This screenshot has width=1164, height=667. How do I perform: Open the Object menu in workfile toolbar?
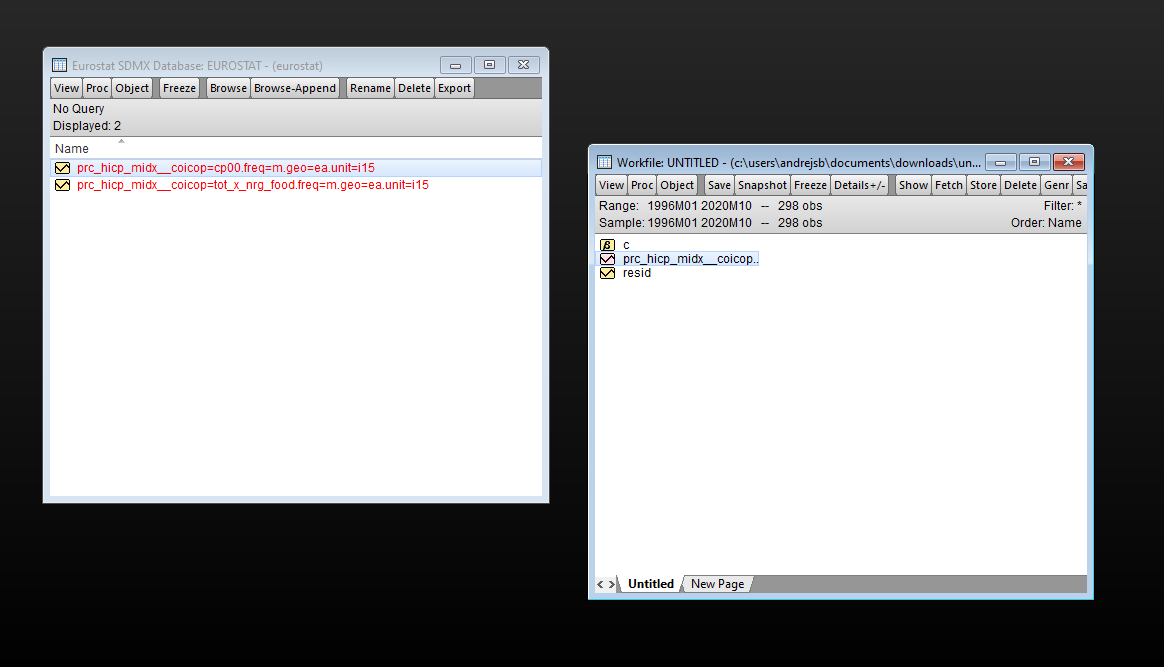pyautogui.click(x=677, y=185)
